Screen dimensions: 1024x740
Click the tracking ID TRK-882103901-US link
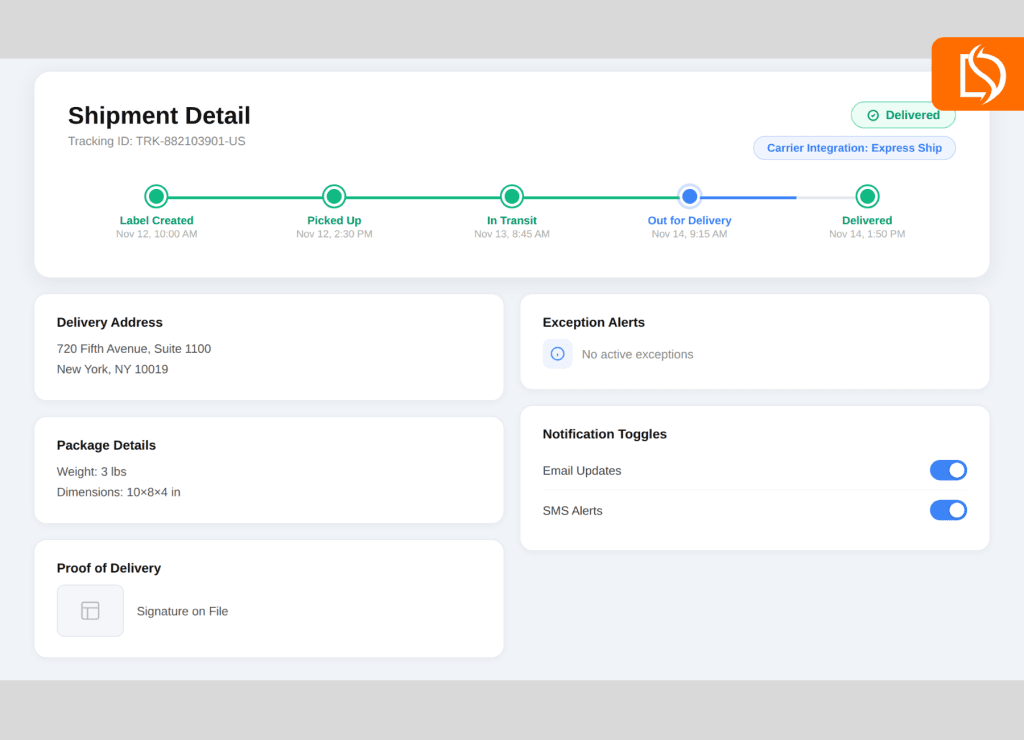(157, 141)
